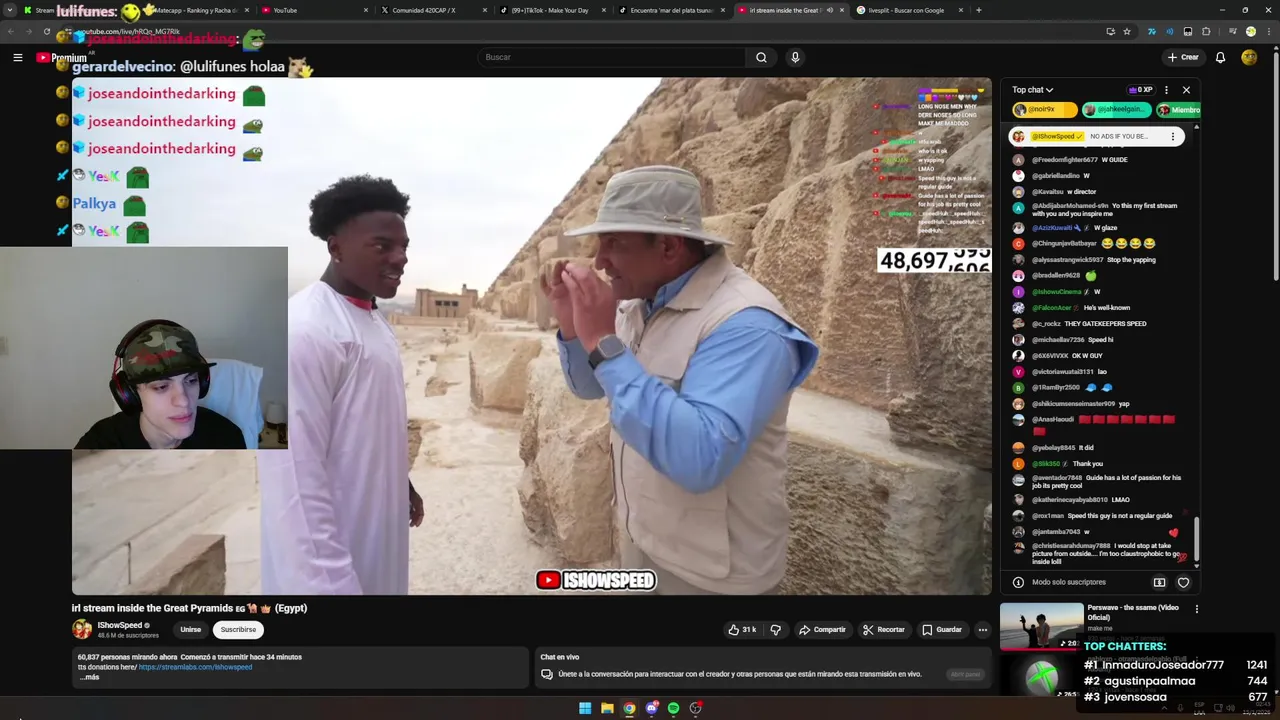
Task: Click the search magnifier button
Action: coord(761,57)
